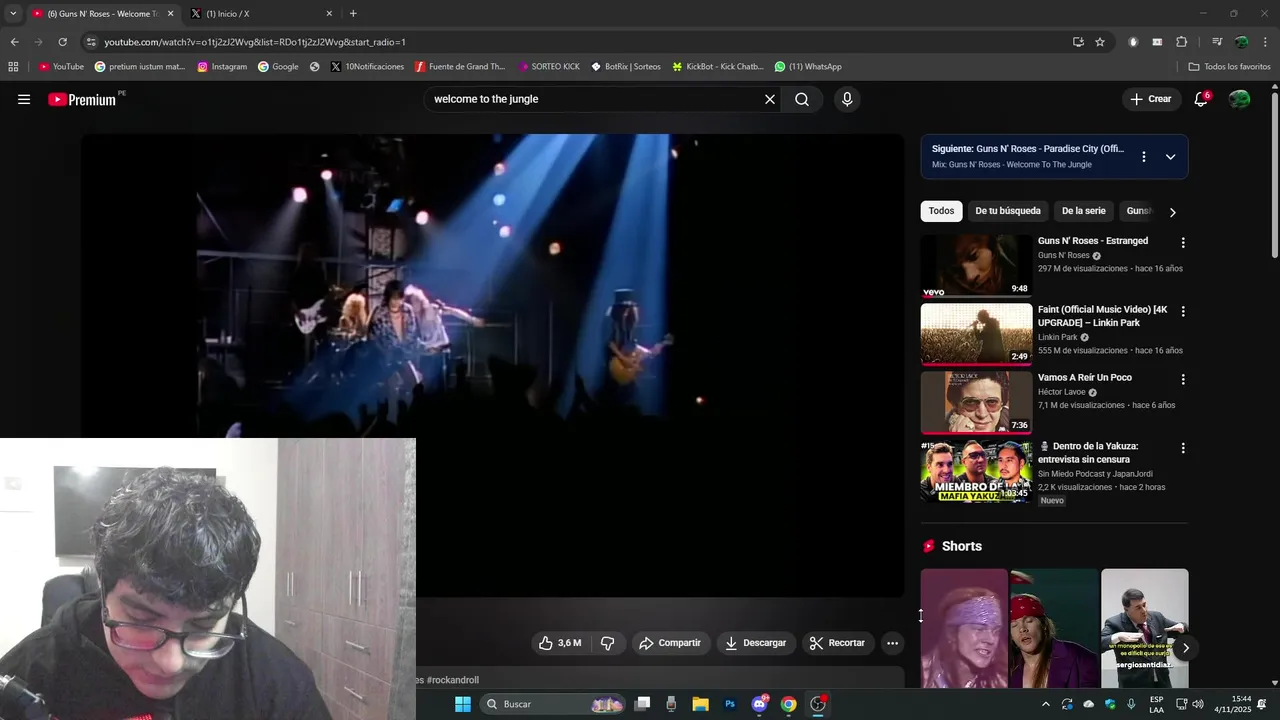Open SORTEO KICK bookmark
The height and width of the screenshot is (720, 1280).
point(549,67)
